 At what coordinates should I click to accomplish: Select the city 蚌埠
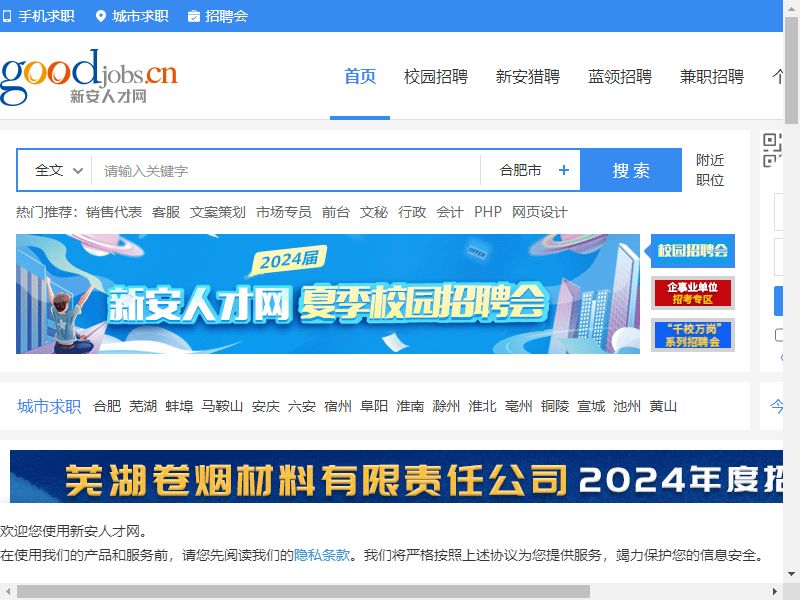(179, 407)
